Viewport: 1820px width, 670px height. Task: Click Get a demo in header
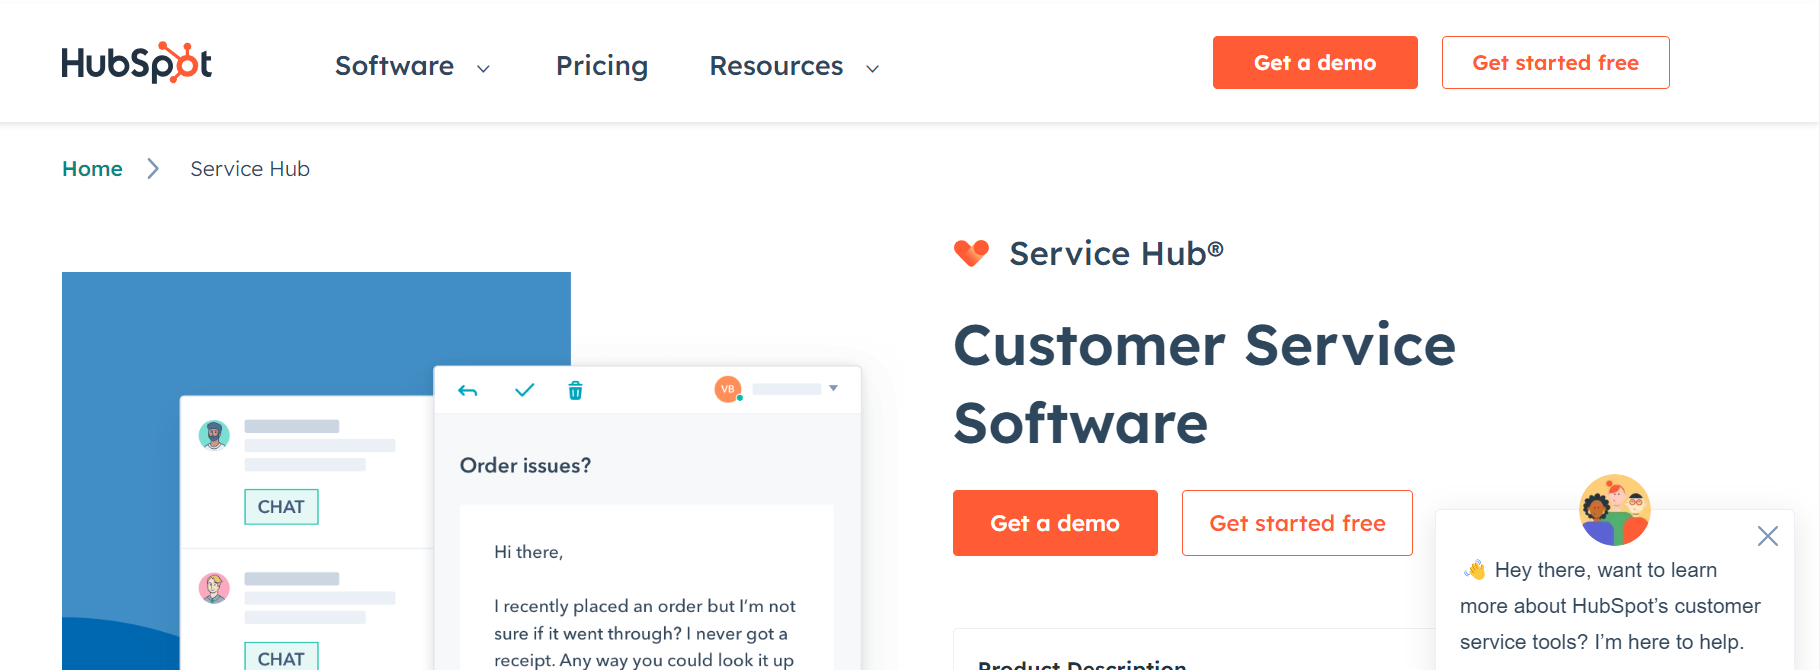1315,62
